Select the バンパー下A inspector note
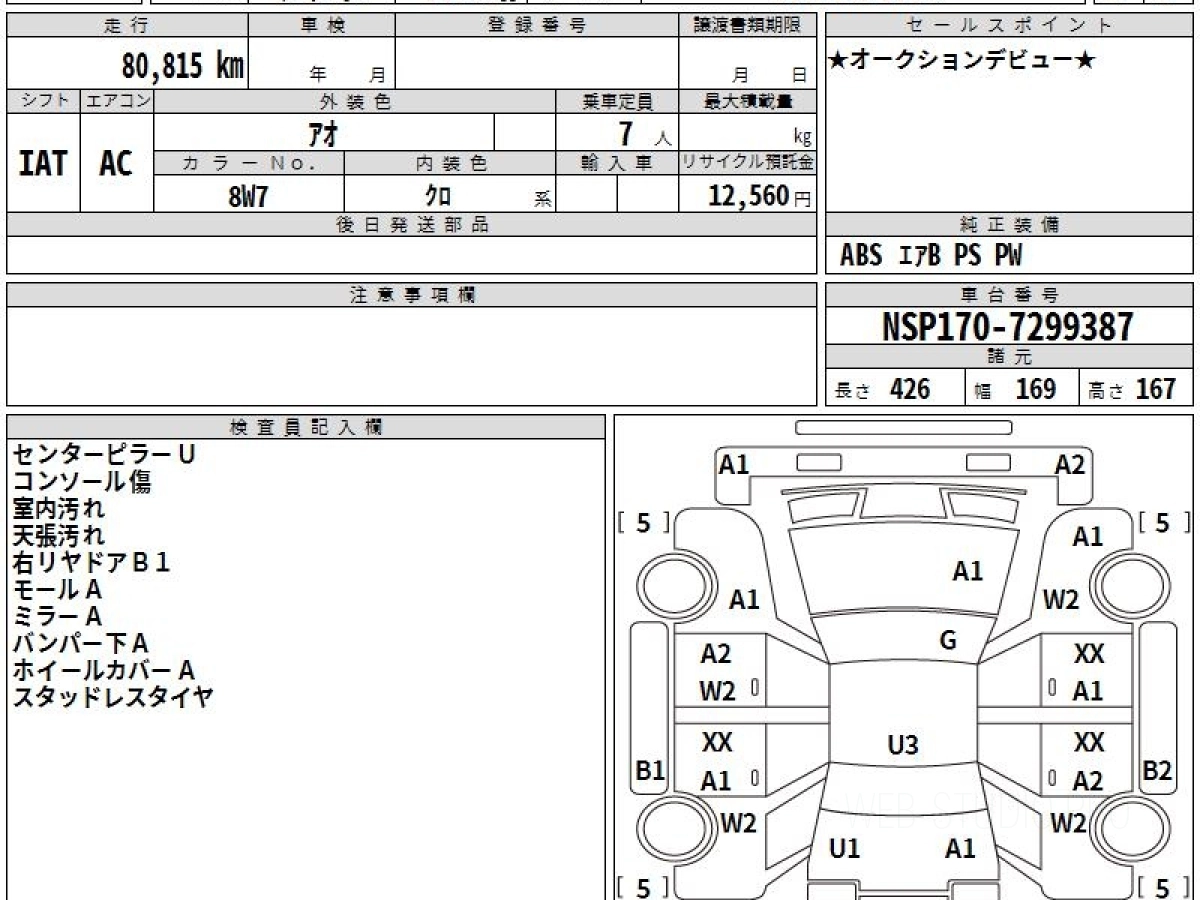 coord(80,643)
